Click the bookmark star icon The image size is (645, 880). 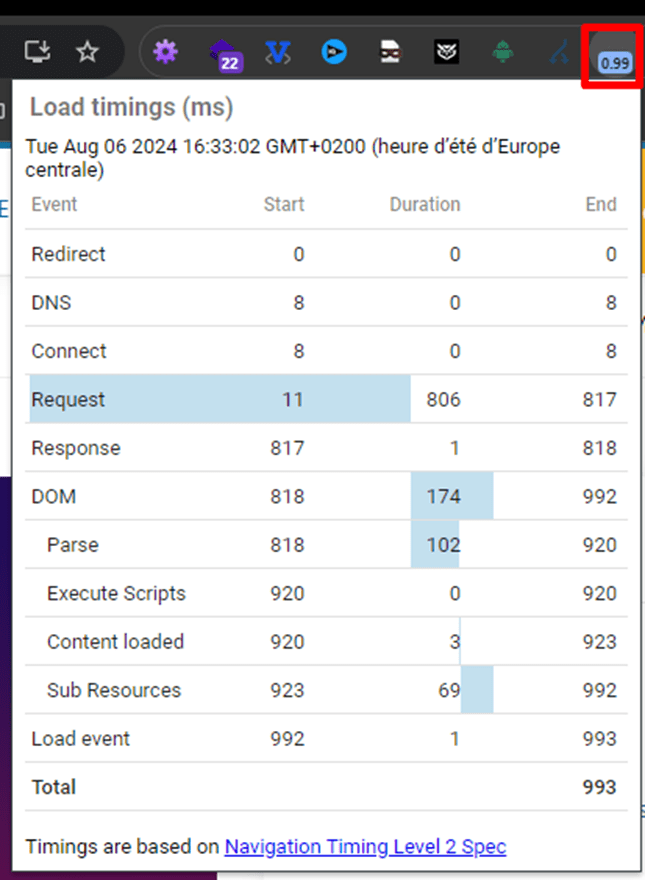click(88, 51)
